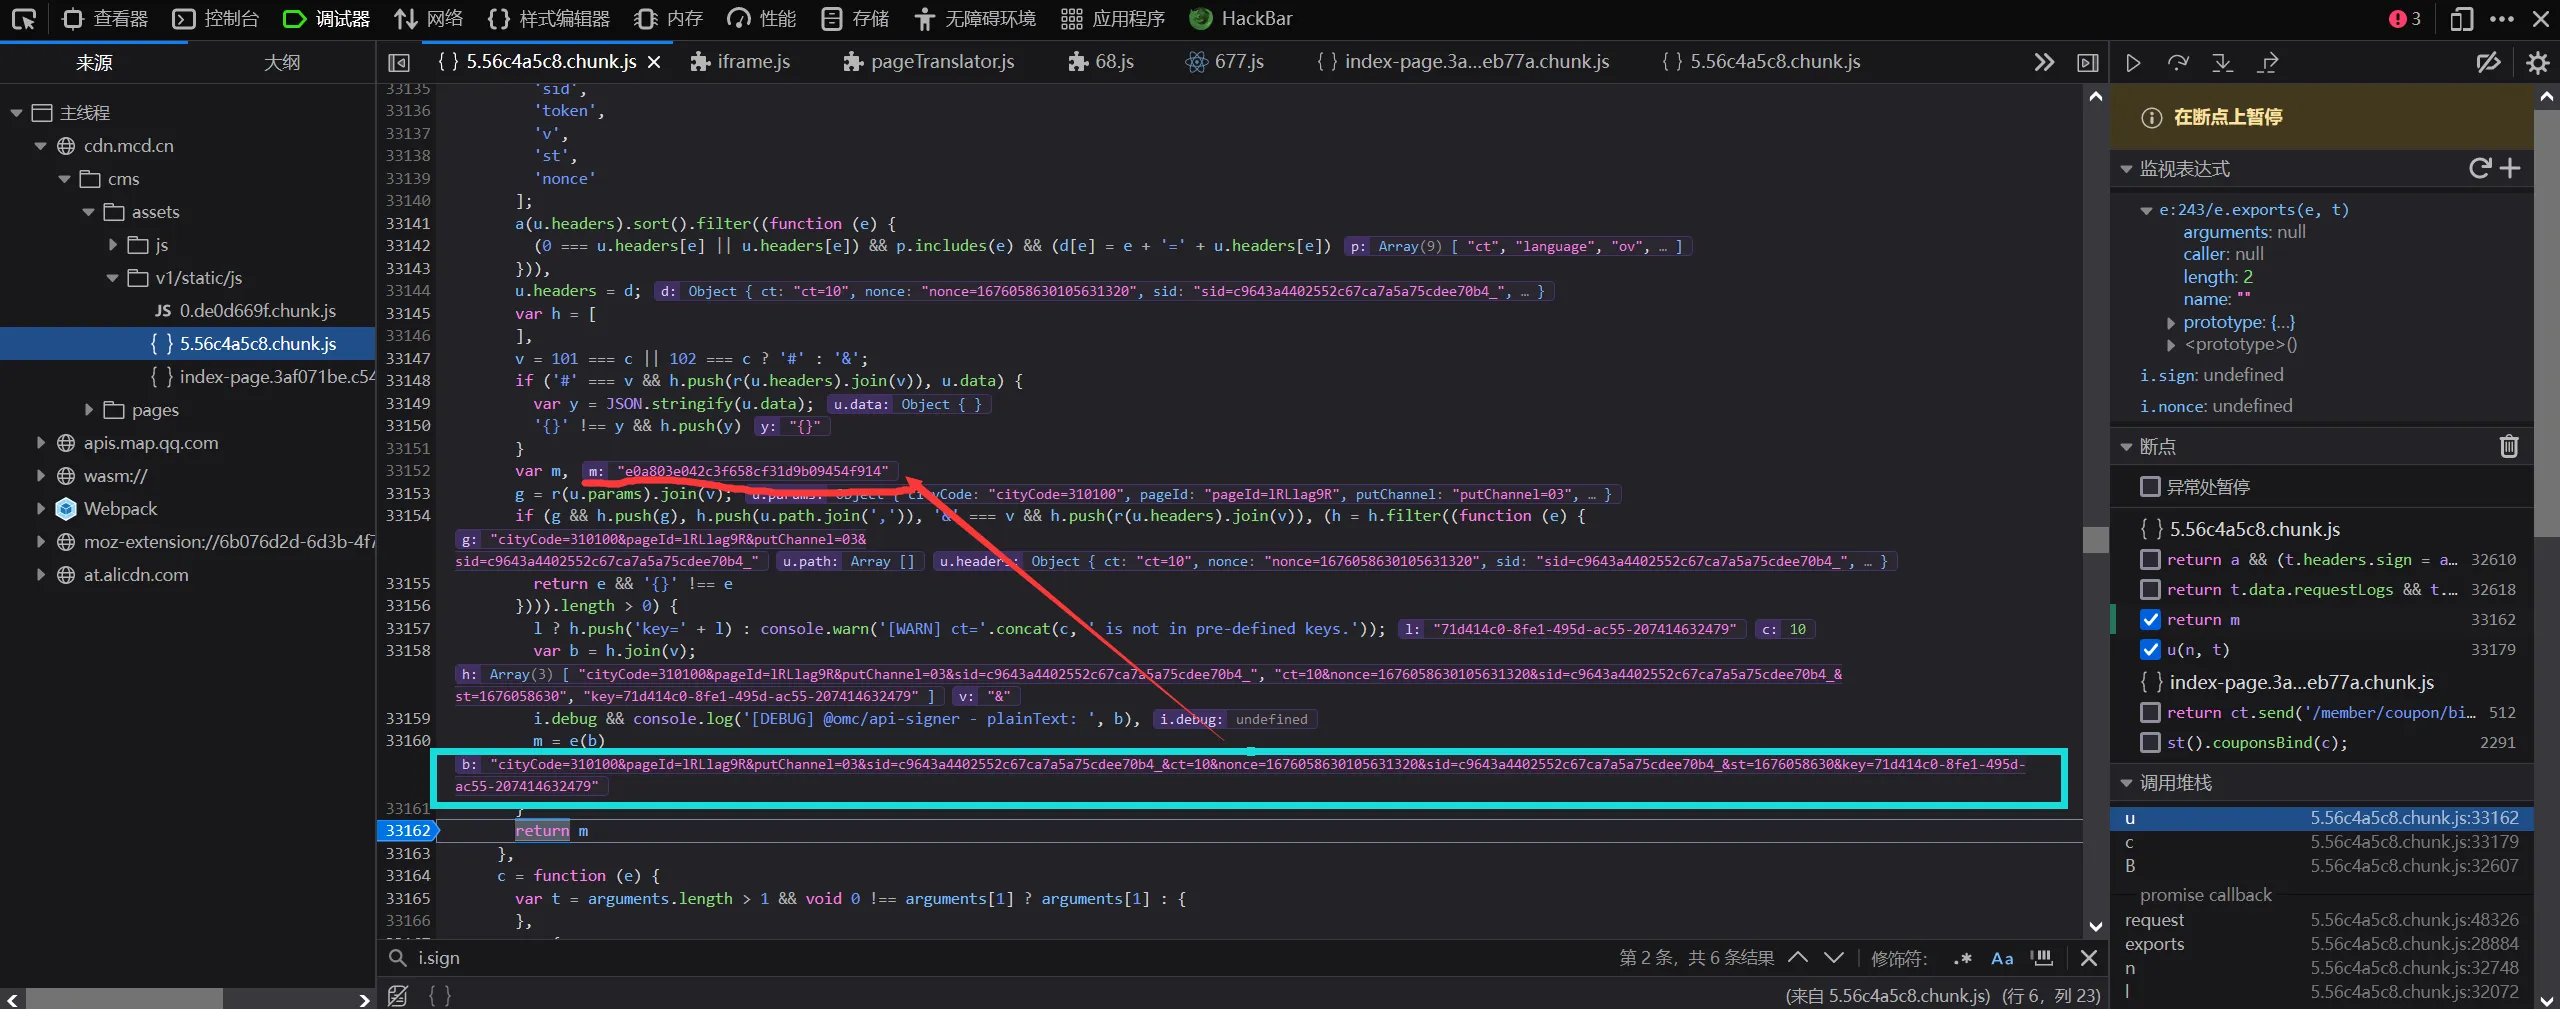The height and width of the screenshot is (1009, 2560).
Task: Click the source tree horizontal scrollbar
Action: coord(125,999)
